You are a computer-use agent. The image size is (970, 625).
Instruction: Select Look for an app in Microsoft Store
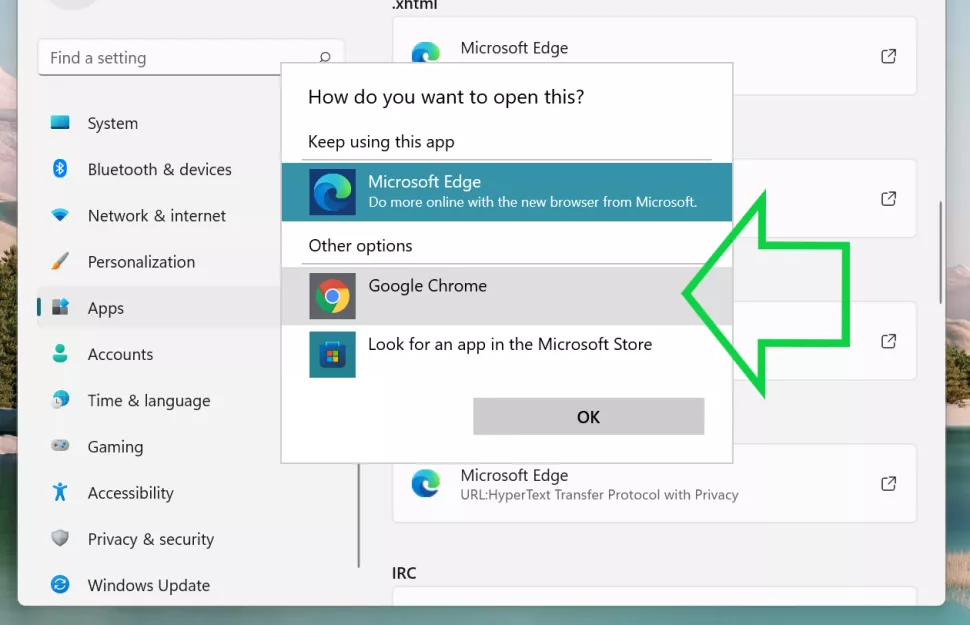point(507,355)
